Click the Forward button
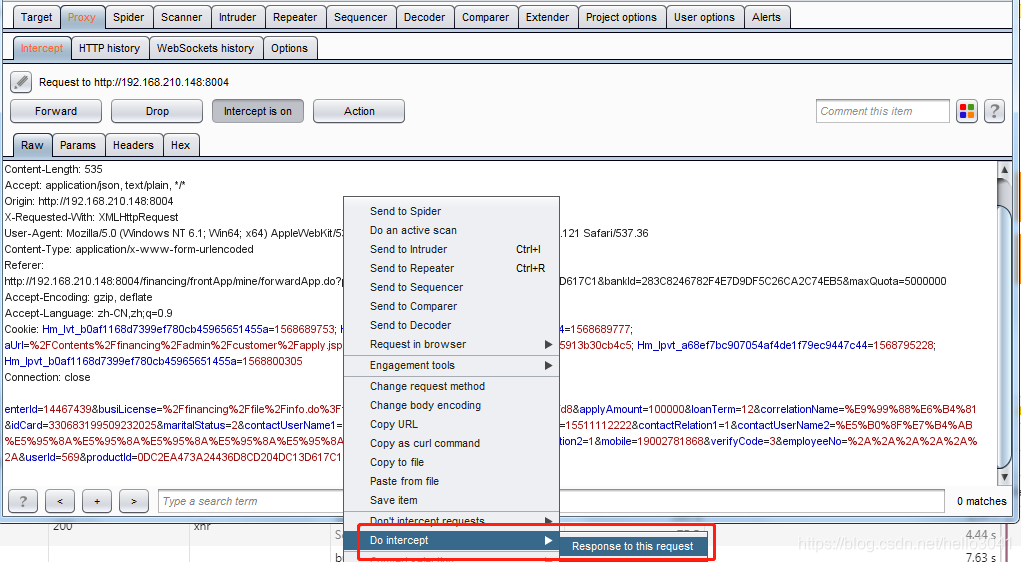This screenshot has height=562, width=1021. pyautogui.click(x=56, y=111)
